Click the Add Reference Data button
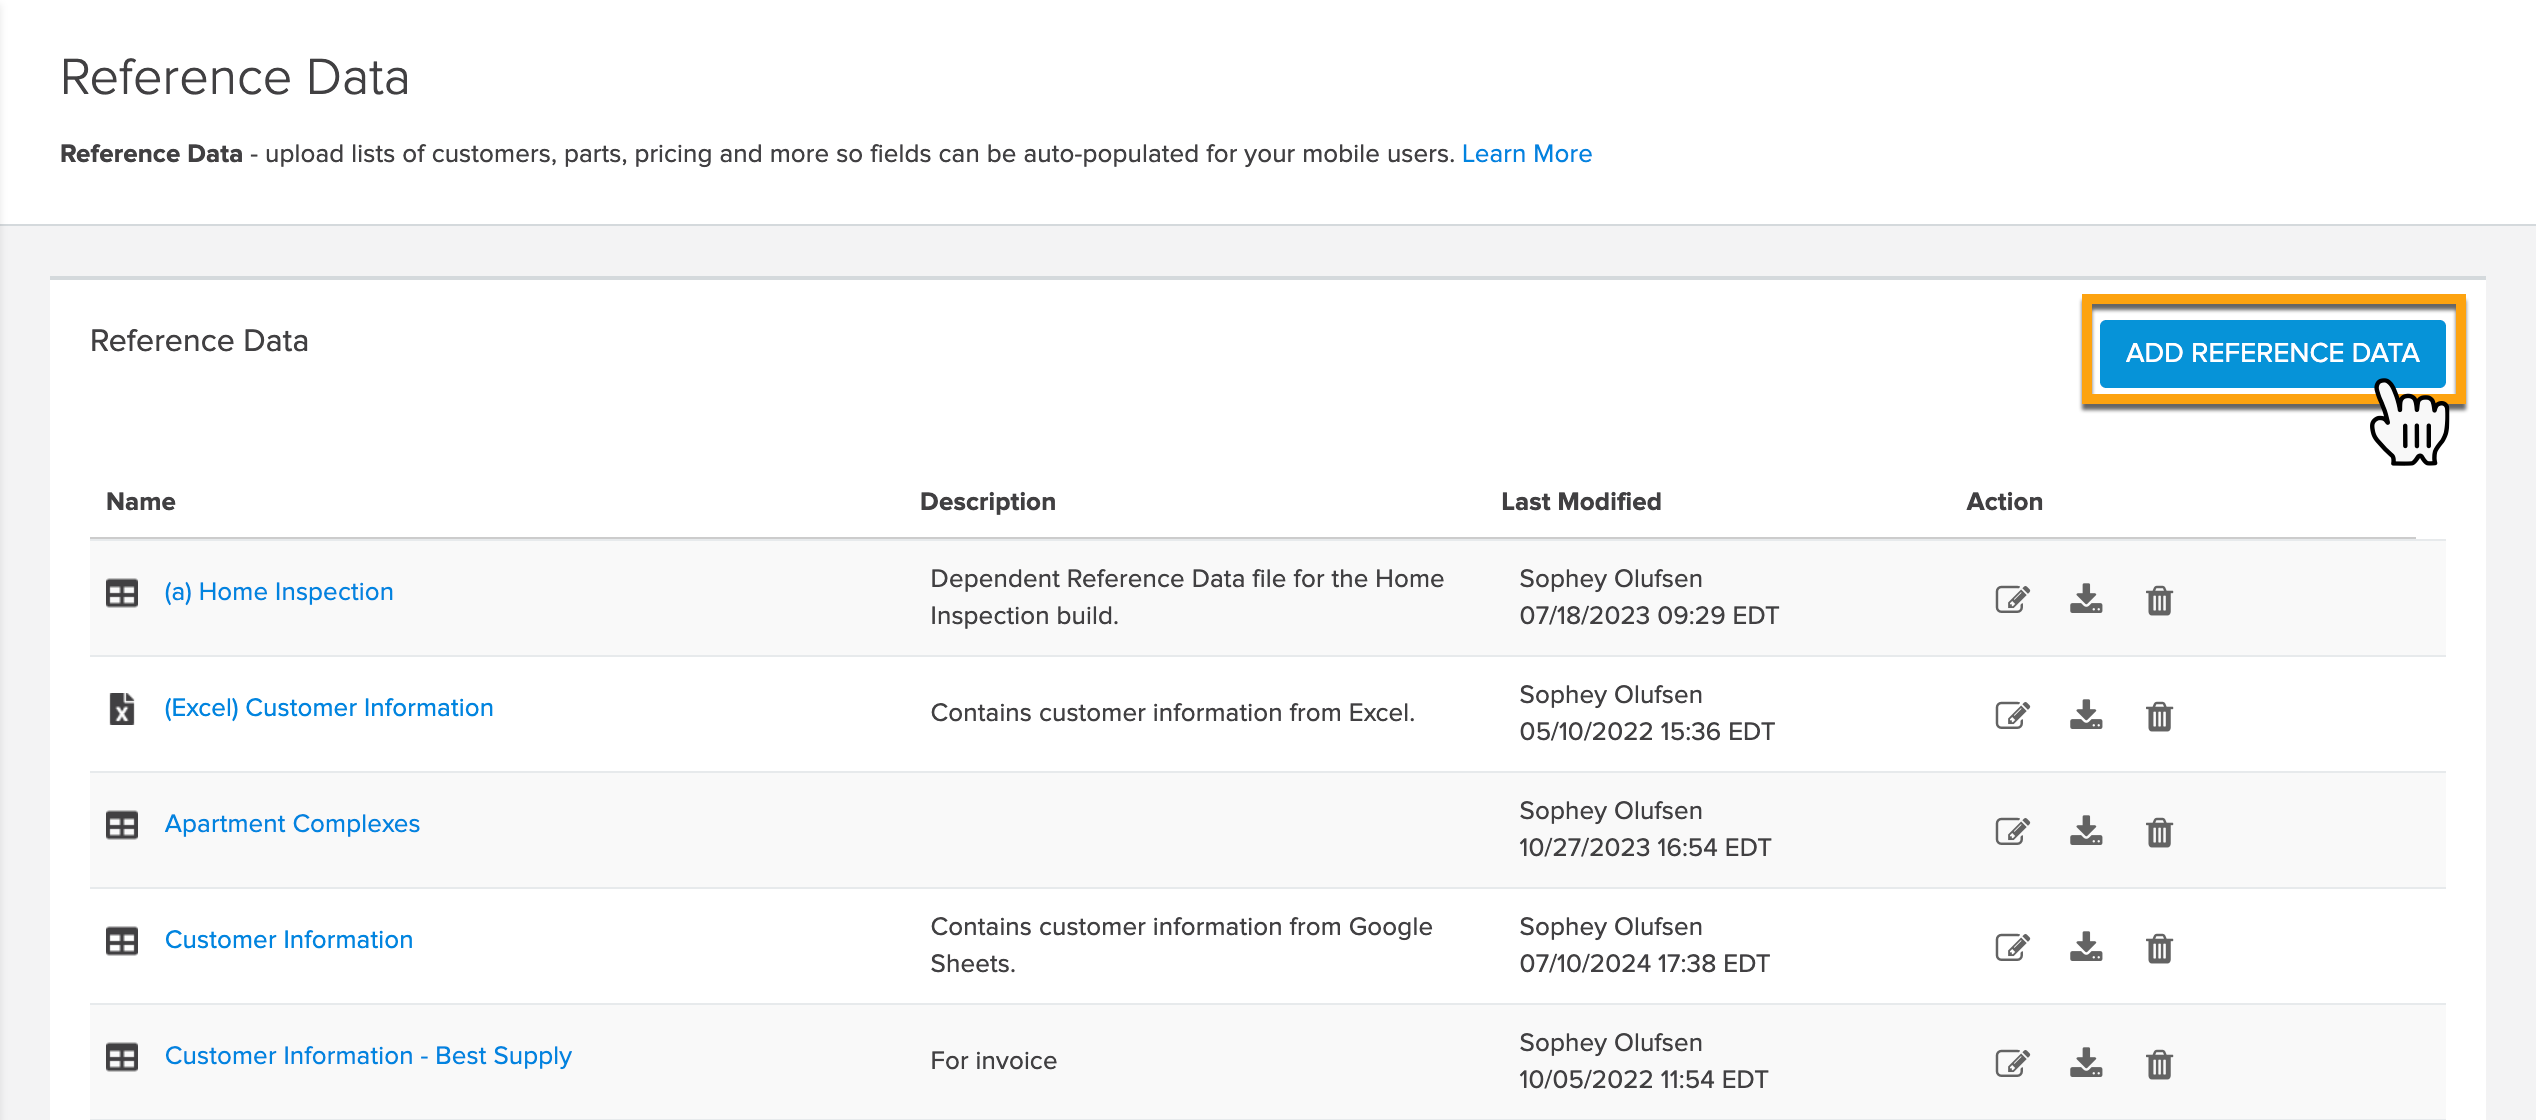Viewport: 2536px width, 1120px height. point(2271,353)
